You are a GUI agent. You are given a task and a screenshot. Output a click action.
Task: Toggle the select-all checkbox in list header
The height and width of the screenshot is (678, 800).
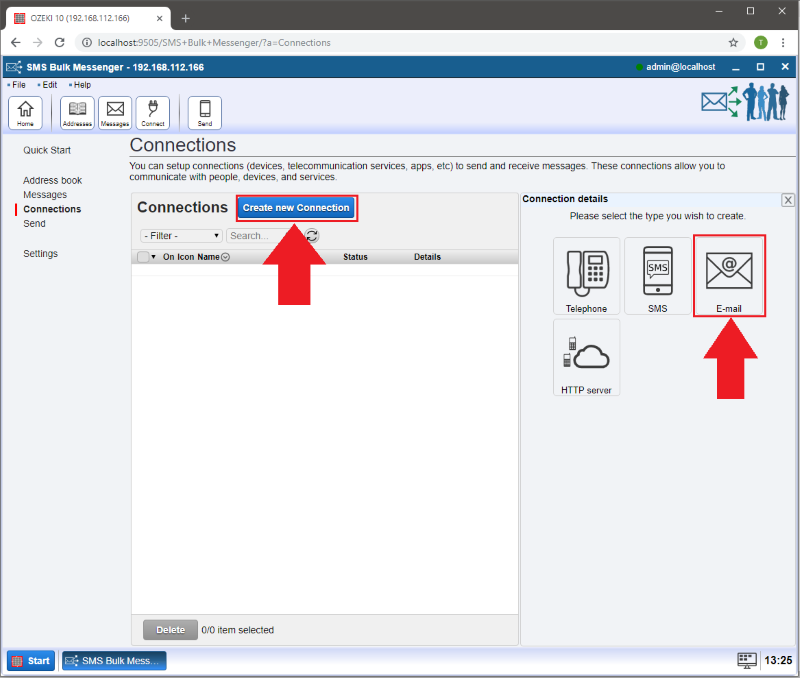point(143,257)
